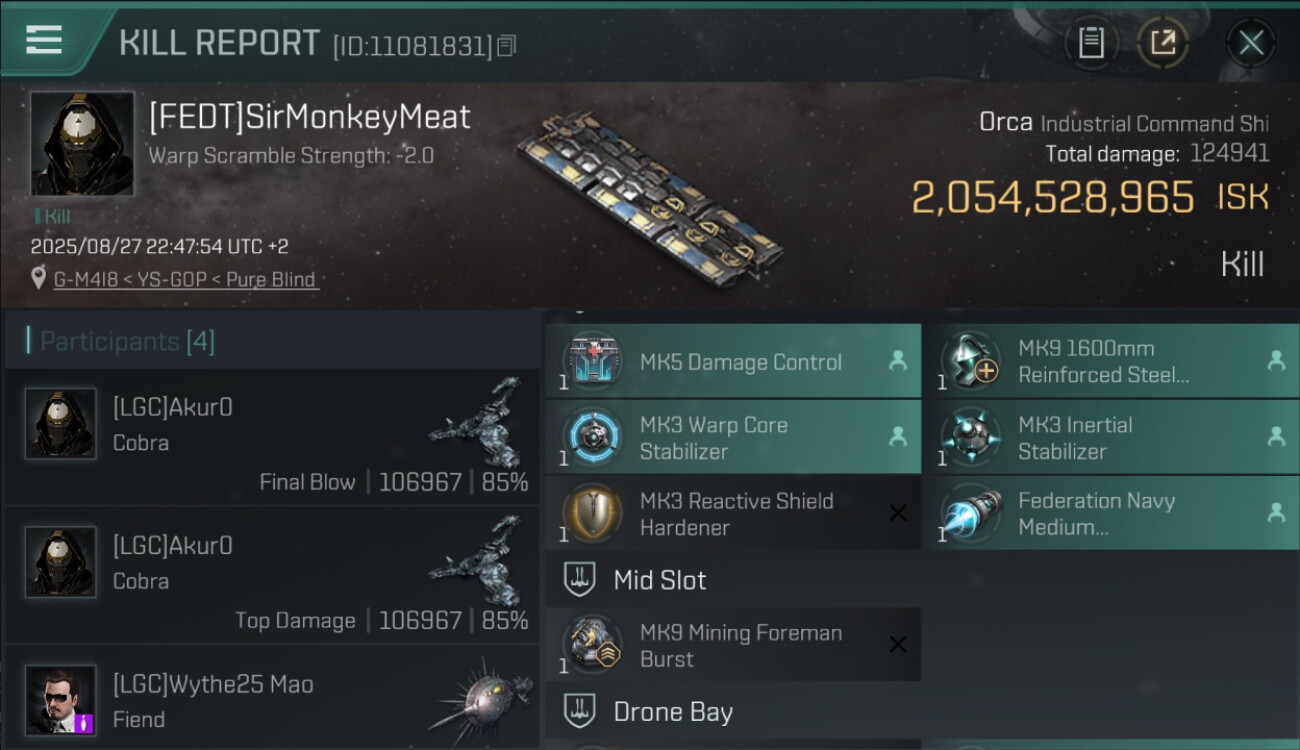Select the MK3 Warp Core Stabilizer icon
The image size is (1300, 750).
coord(593,438)
